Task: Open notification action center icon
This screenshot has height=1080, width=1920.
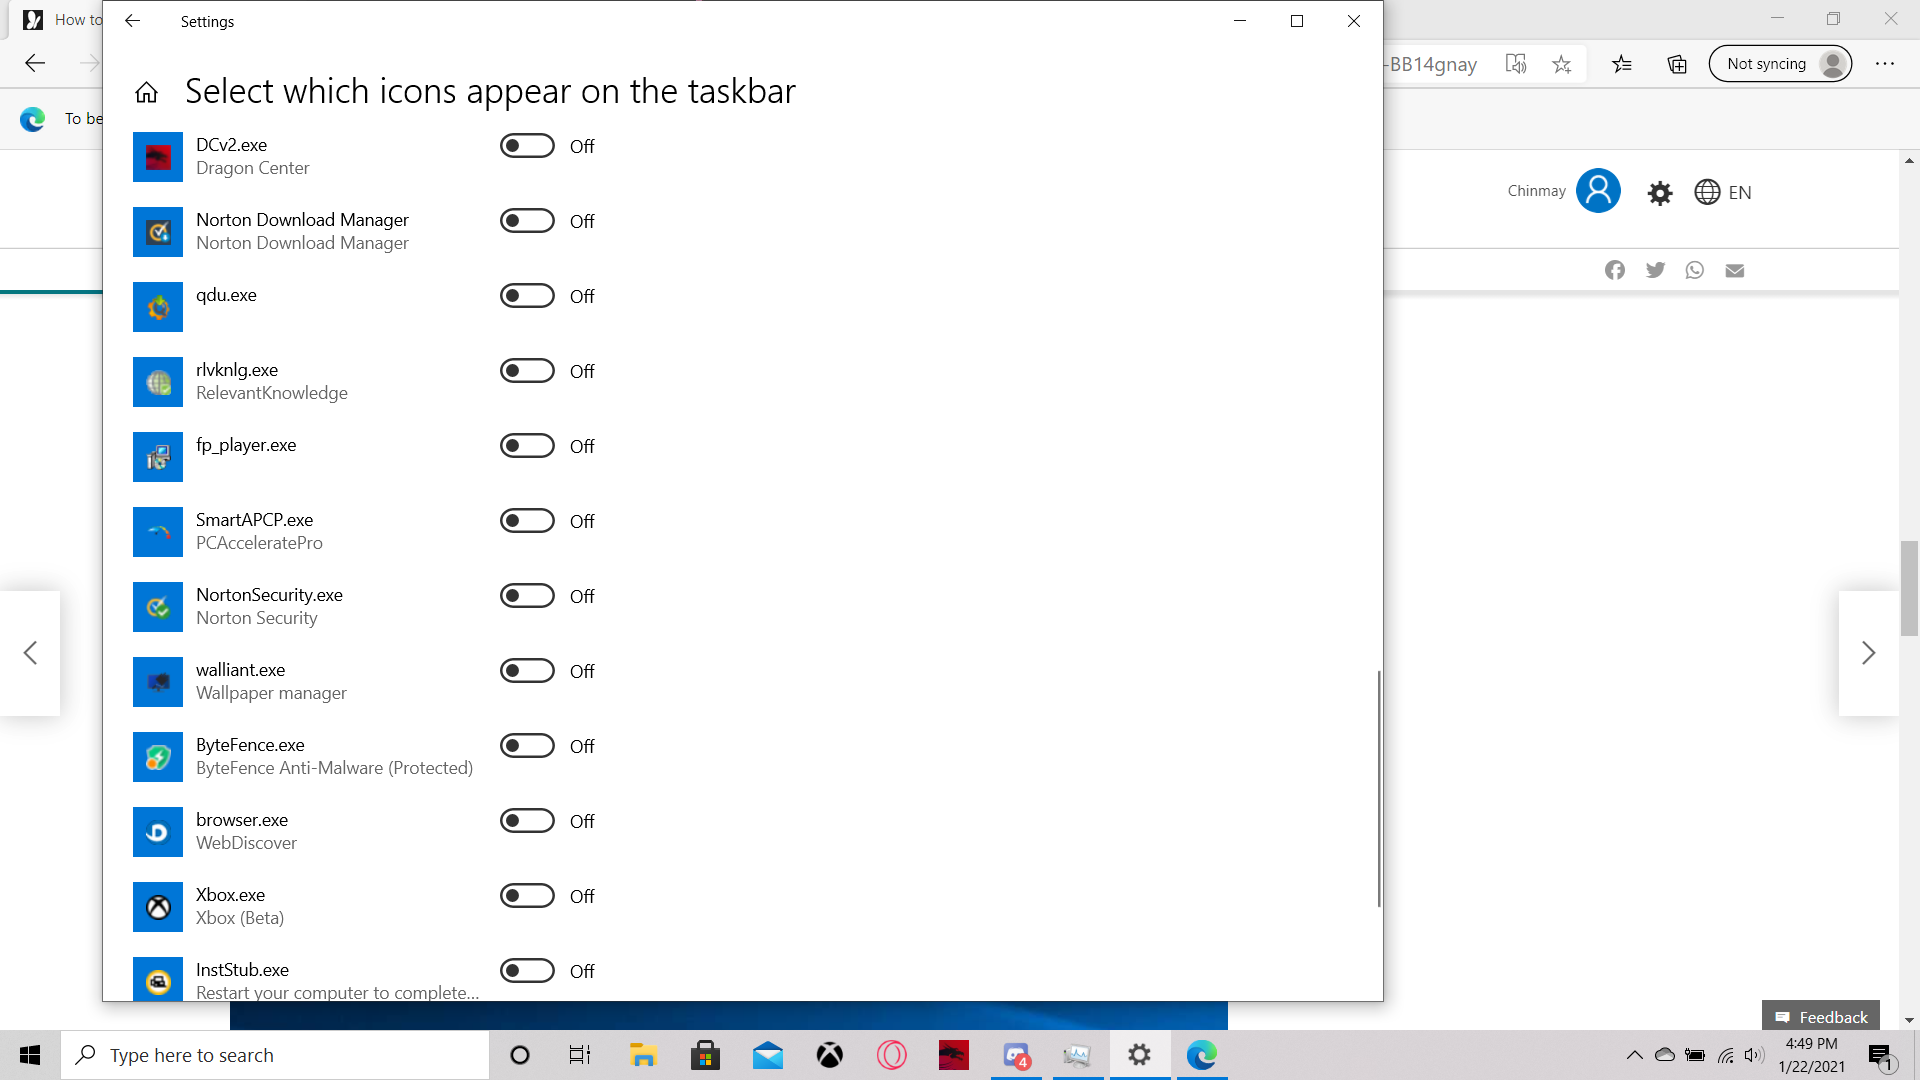Action: pyautogui.click(x=1880, y=1055)
